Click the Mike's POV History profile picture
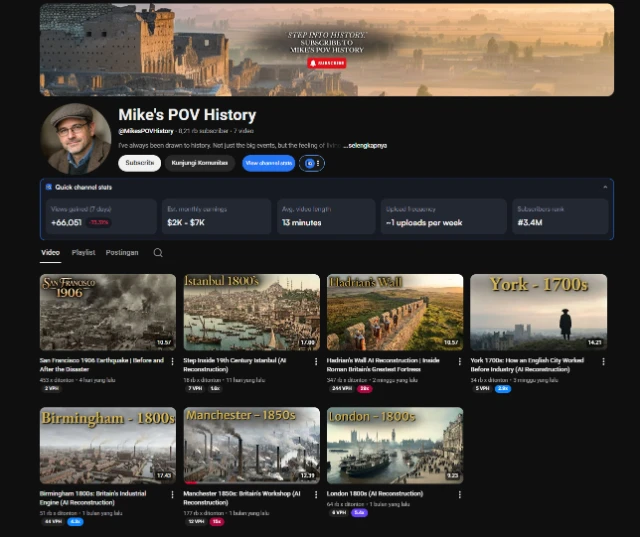 pyautogui.click(x=76, y=138)
